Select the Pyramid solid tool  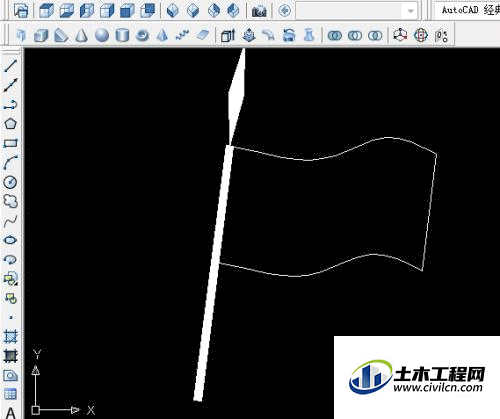click(x=162, y=35)
